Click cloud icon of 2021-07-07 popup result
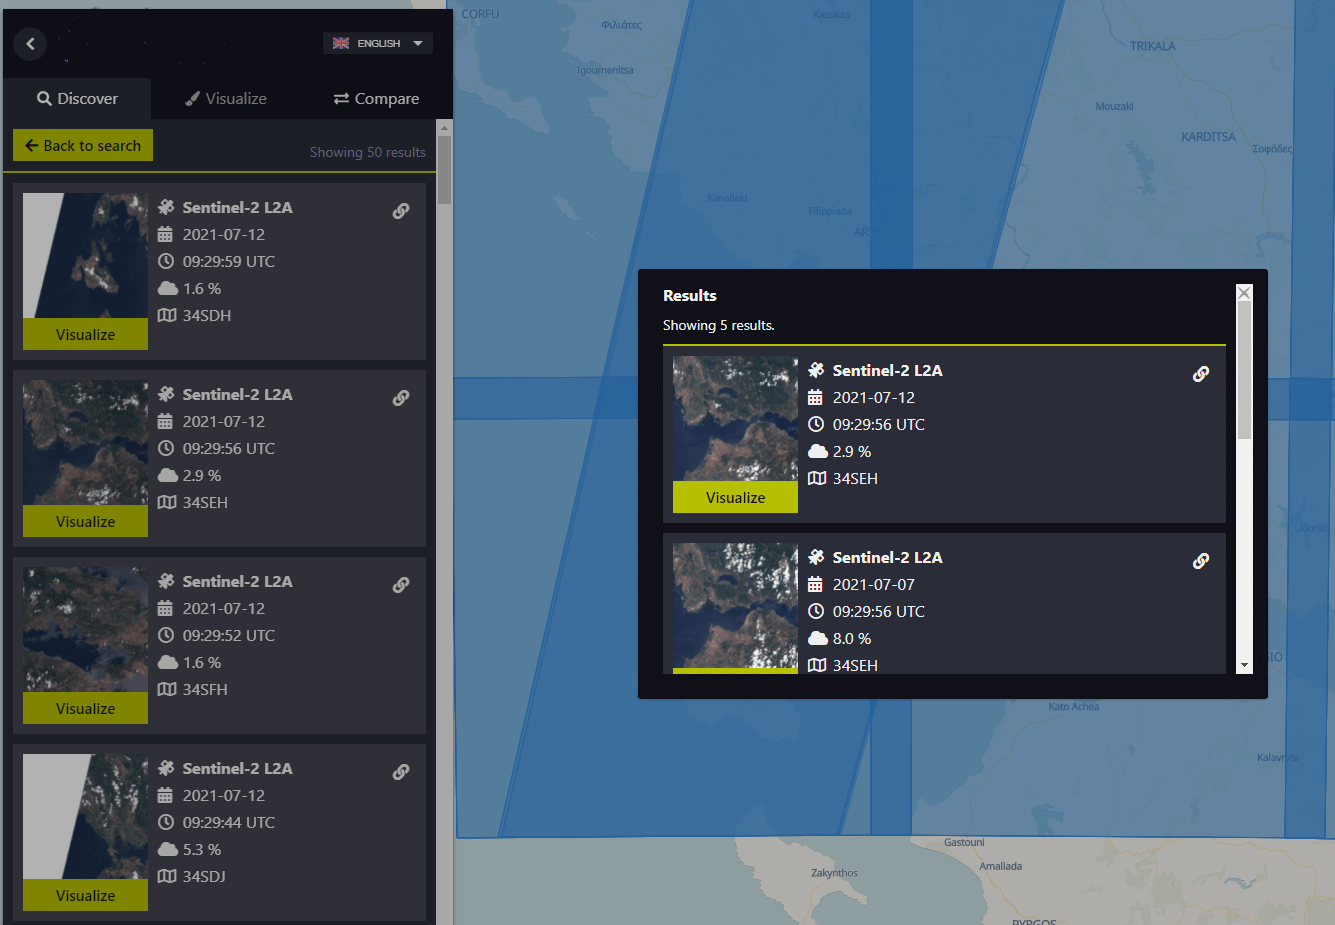Image resolution: width=1335 pixels, height=925 pixels. (x=817, y=638)
